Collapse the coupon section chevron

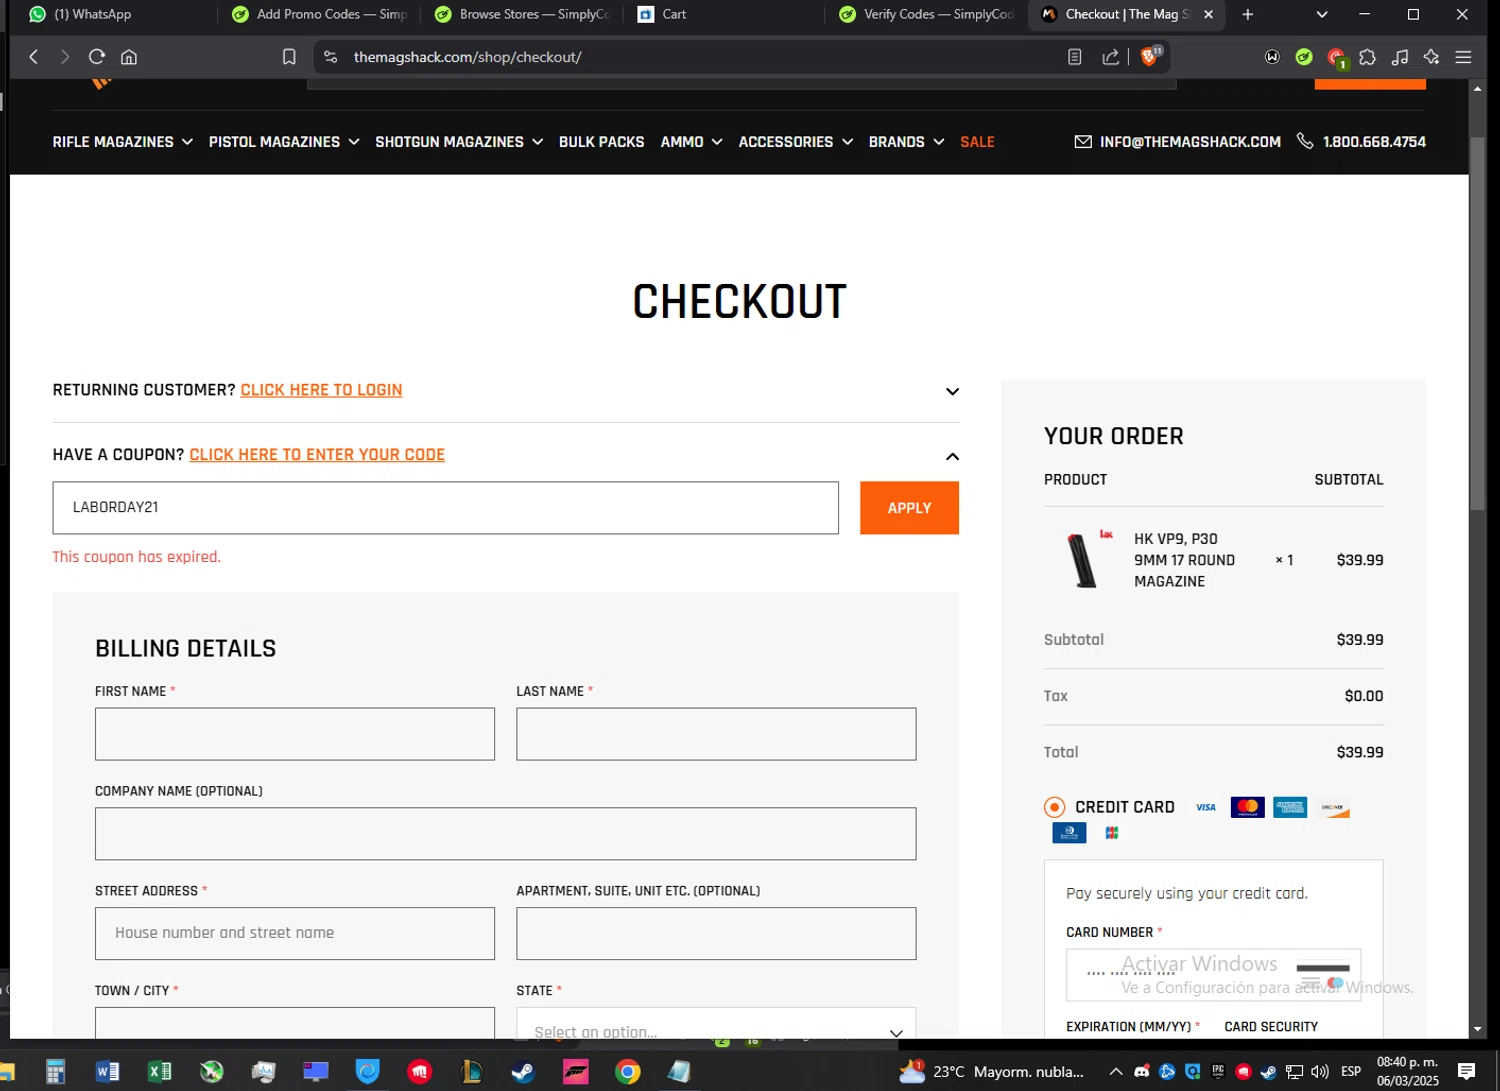tap(952, 456)
